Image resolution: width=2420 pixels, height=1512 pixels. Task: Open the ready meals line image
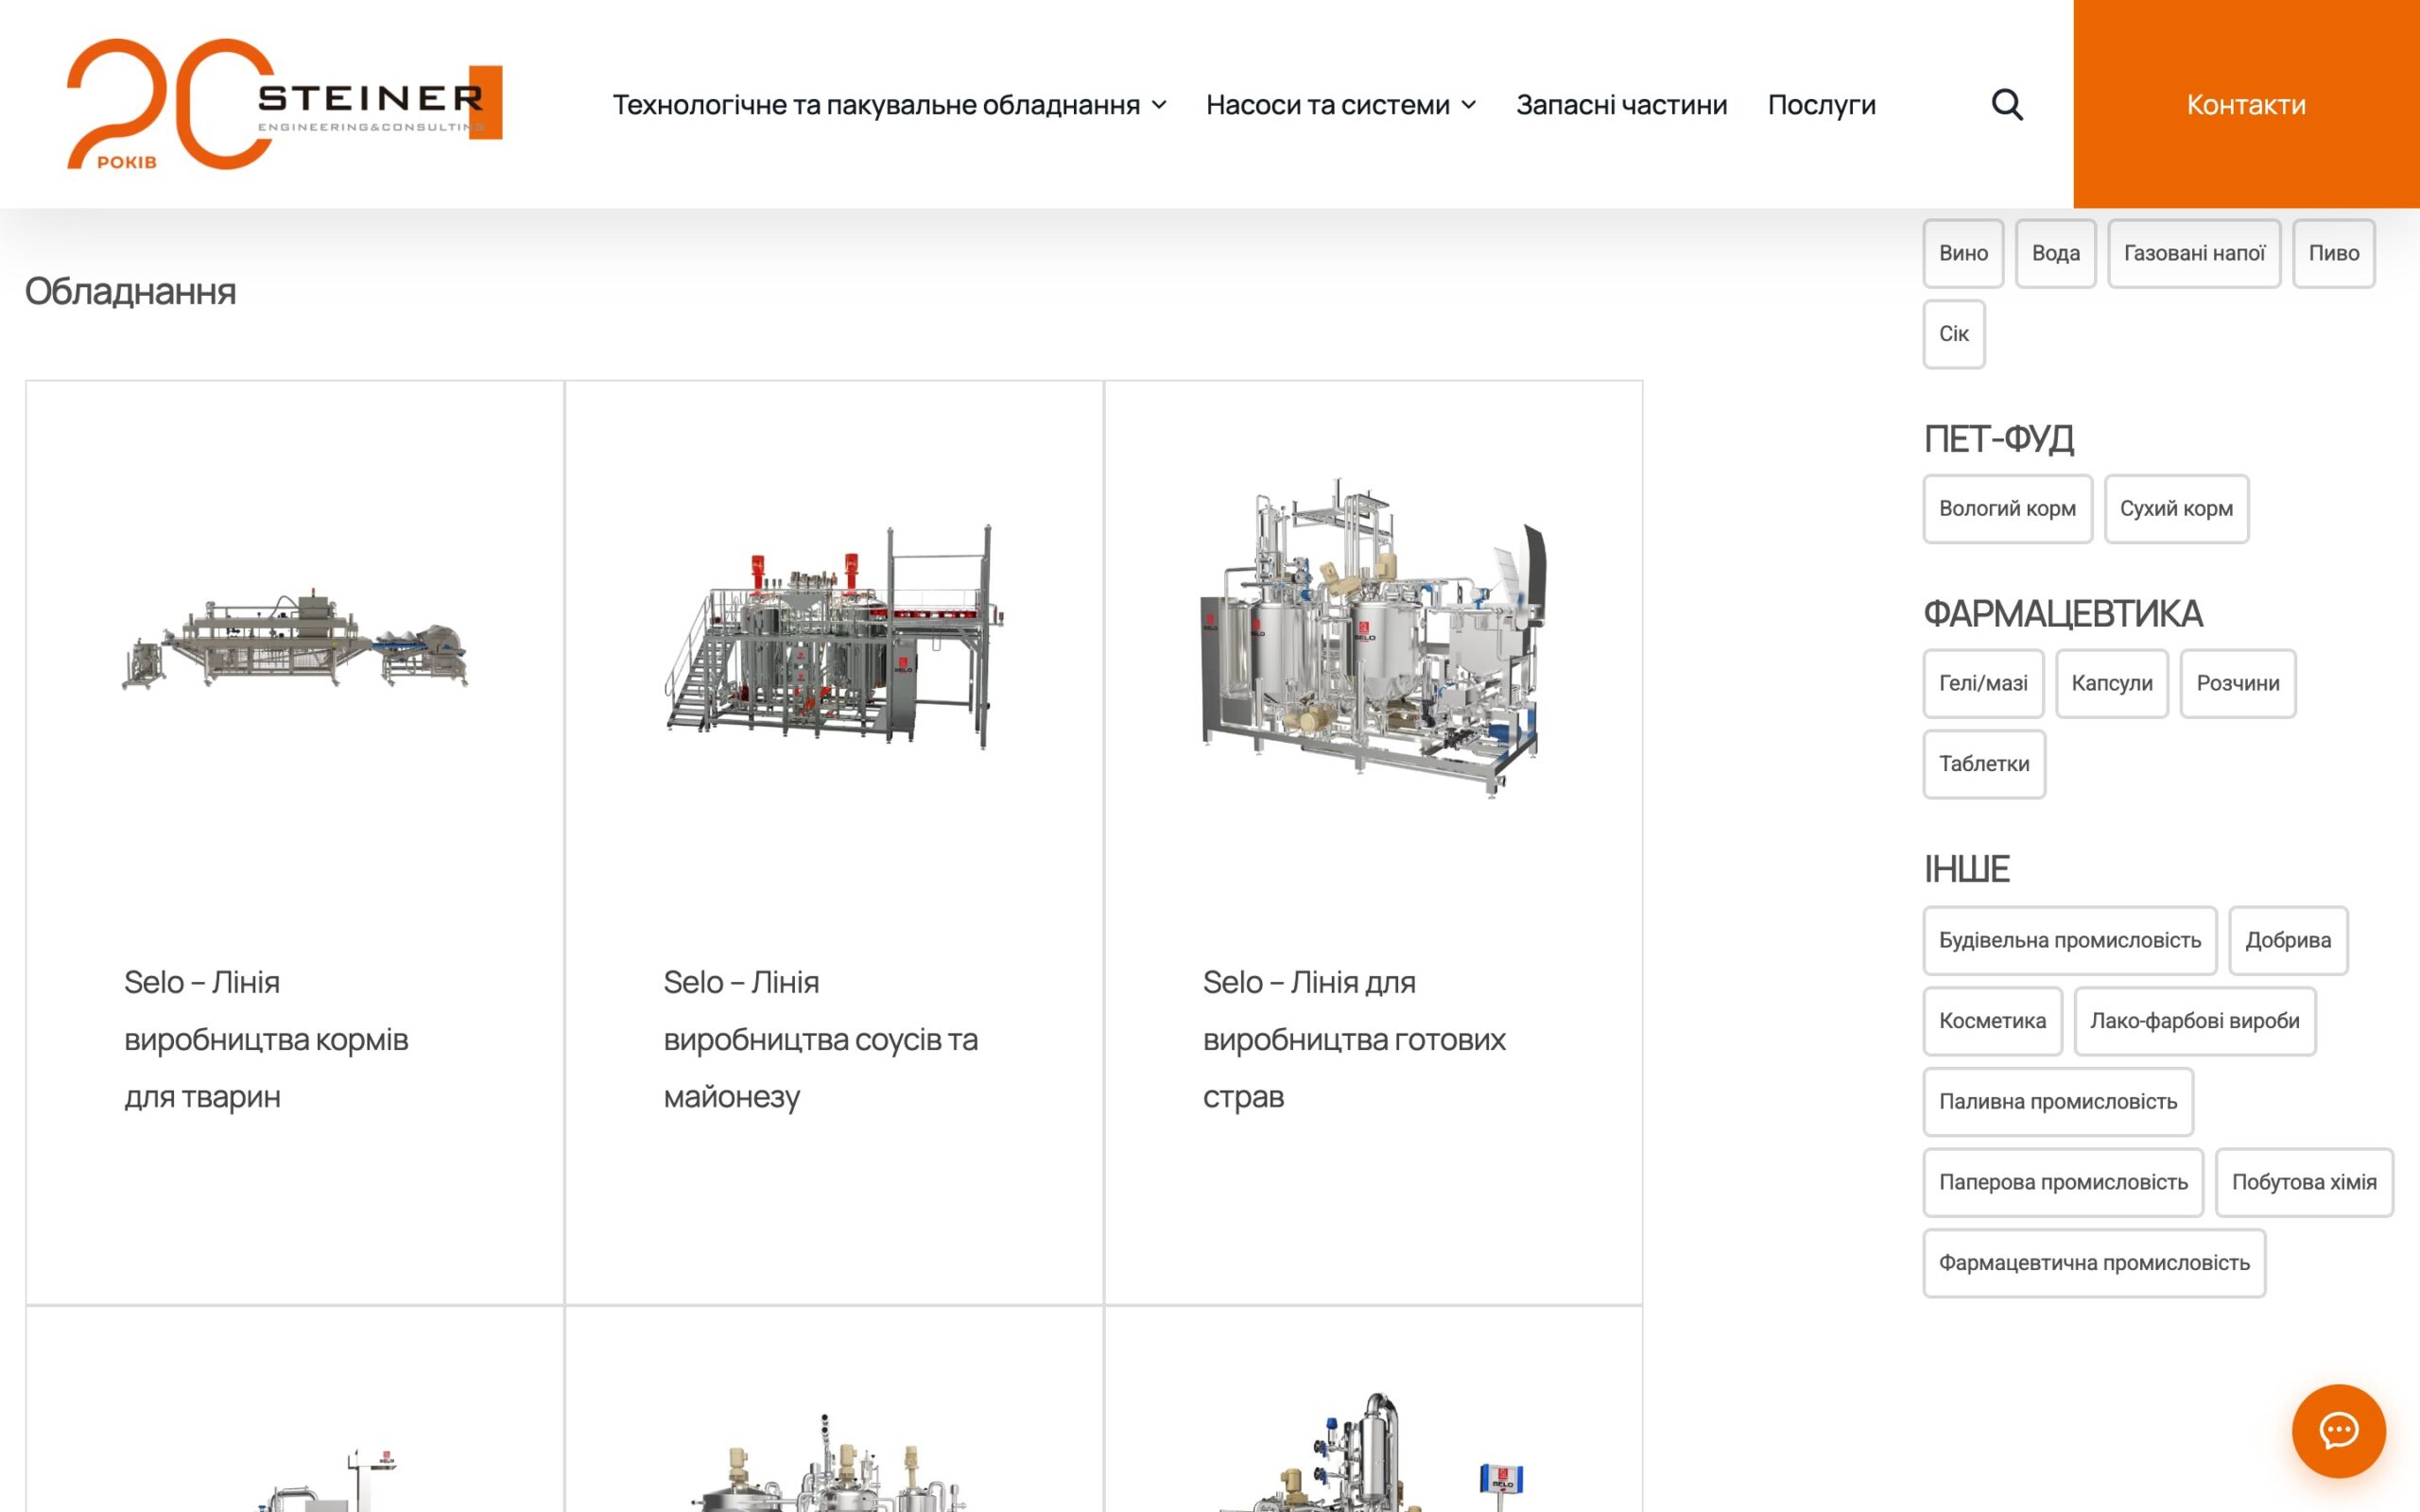(1372, 638)
